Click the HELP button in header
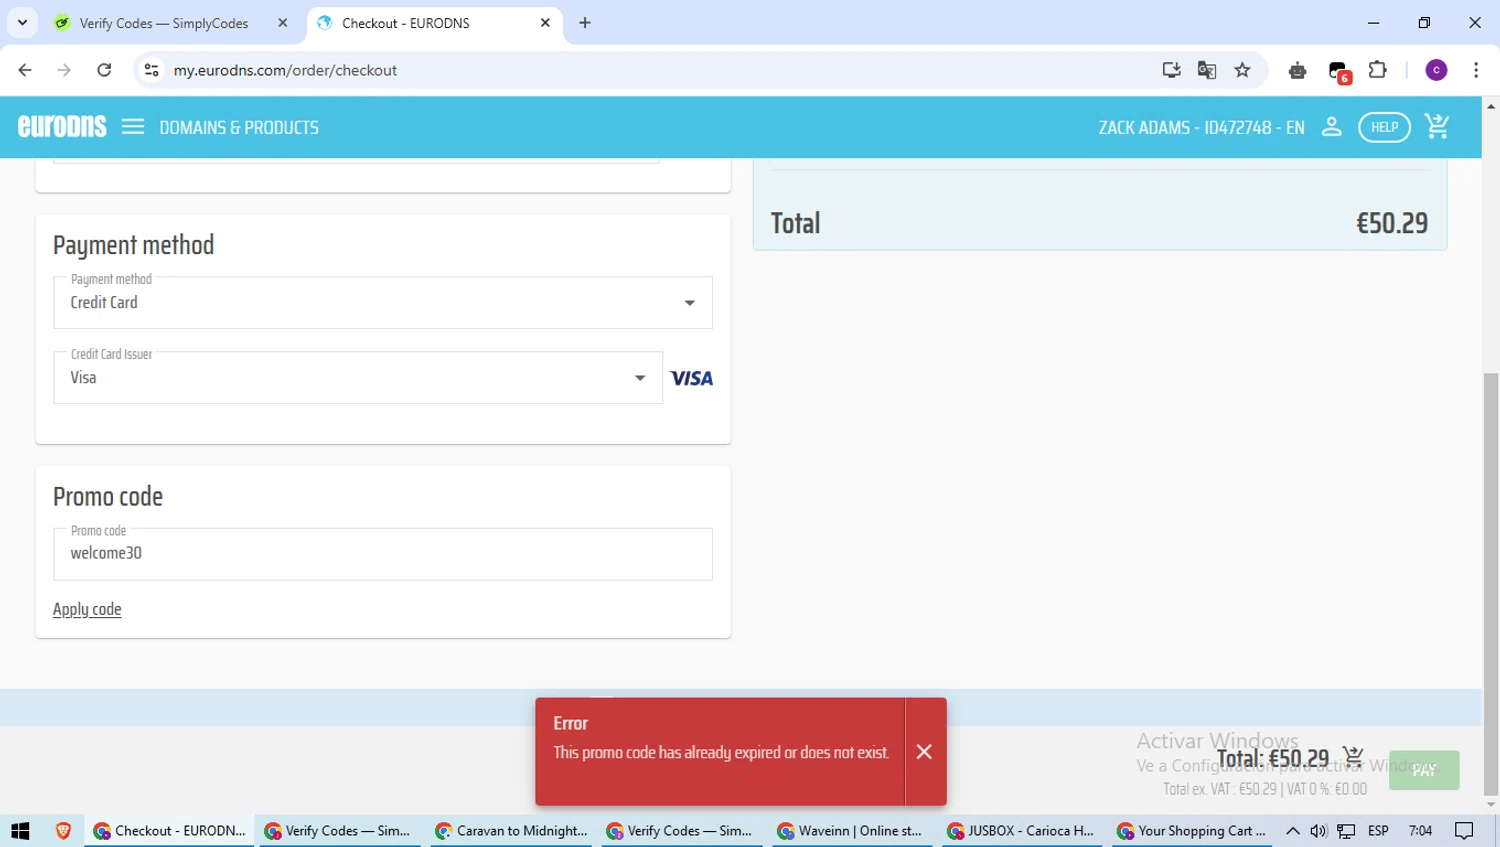Screen dimensions: 1500x847 pos(1384,127)
